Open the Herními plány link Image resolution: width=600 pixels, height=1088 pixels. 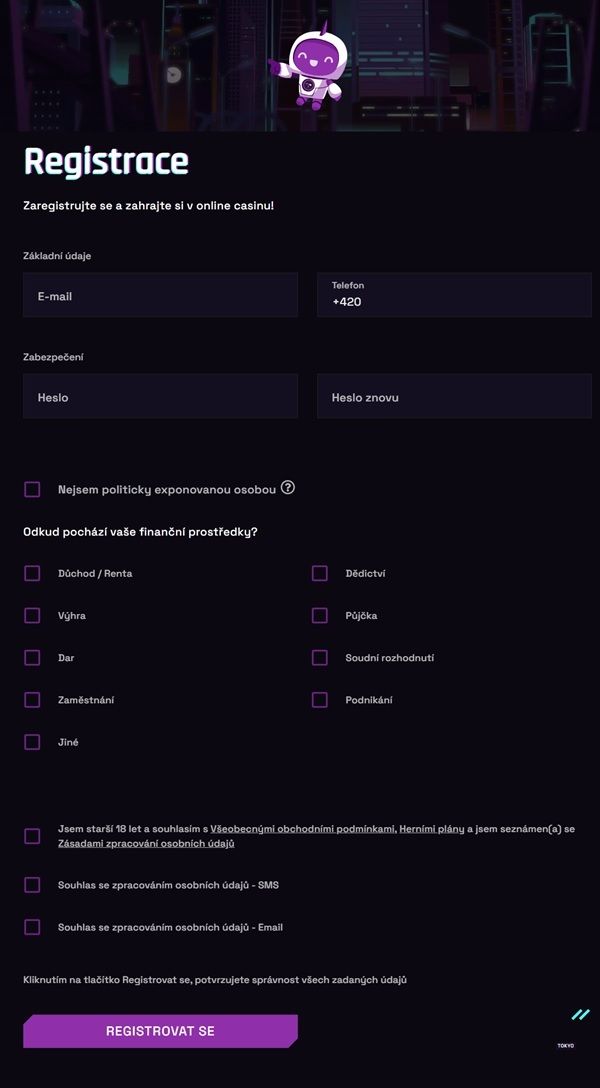click(431, 829)
